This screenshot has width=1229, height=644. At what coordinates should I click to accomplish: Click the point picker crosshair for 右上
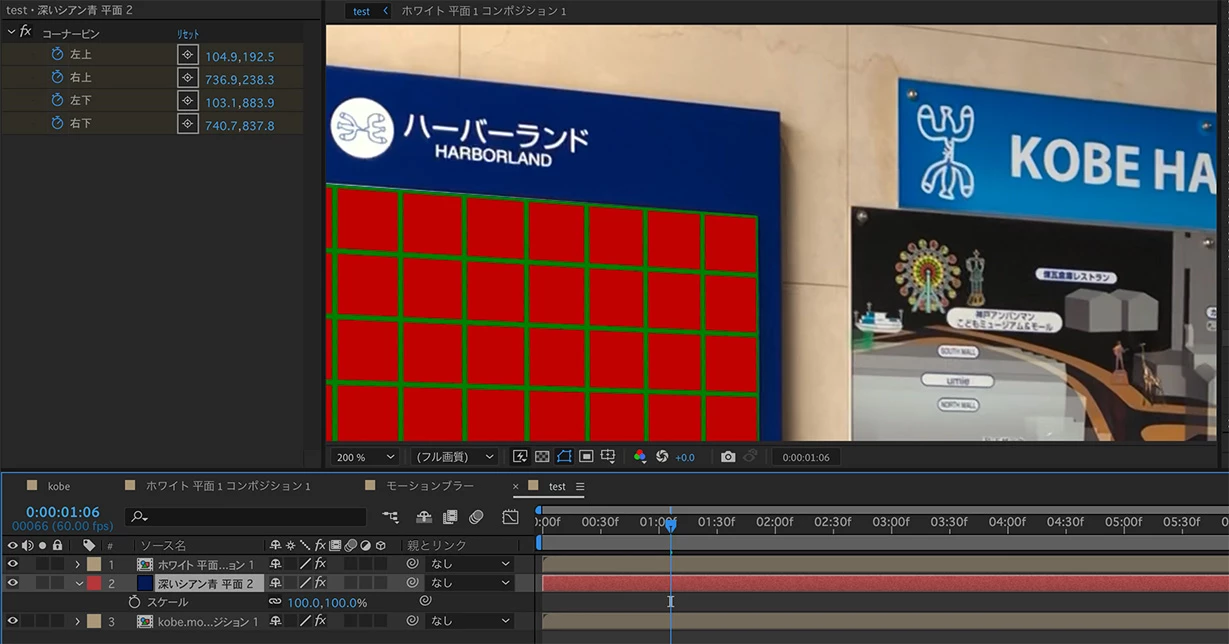pyautogui.click(x=188, y=78)
